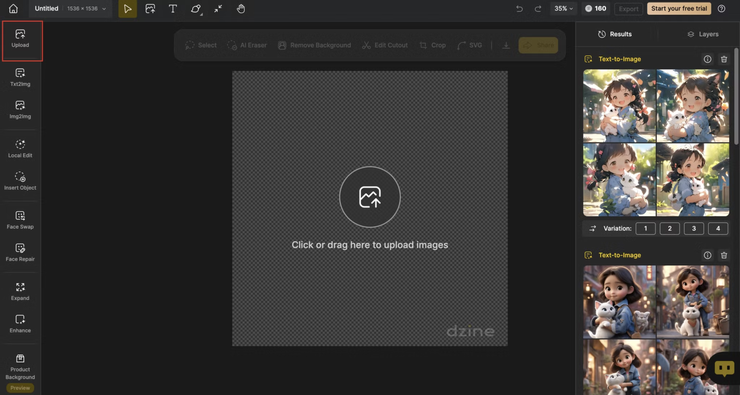Screen dimensions: 740x395
Task: Select the Text tool in top toolbar
Action: [173, 8]
